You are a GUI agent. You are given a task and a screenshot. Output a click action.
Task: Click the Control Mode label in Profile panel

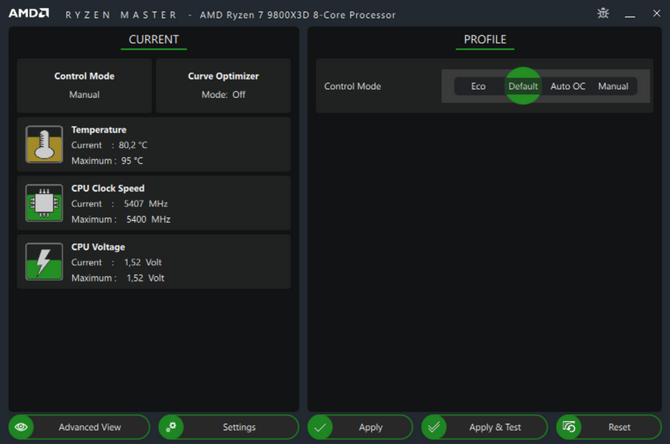[x=353, y=86]
